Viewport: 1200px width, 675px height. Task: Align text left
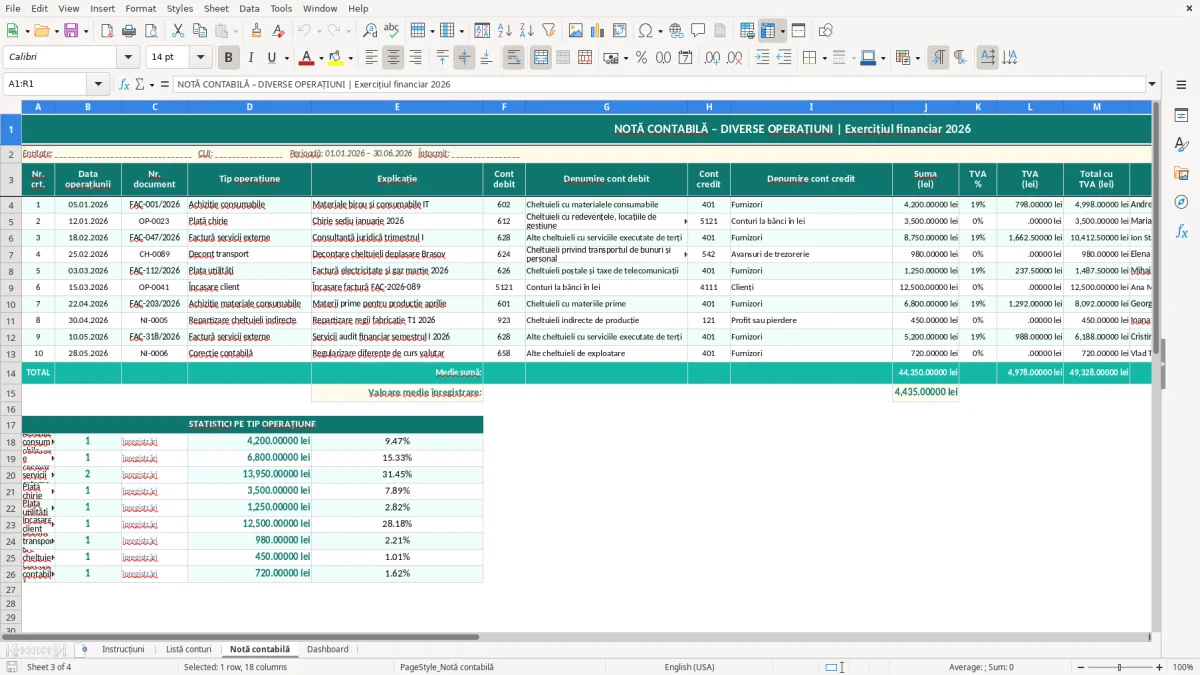pyautogui.click(x=372, y=58)
